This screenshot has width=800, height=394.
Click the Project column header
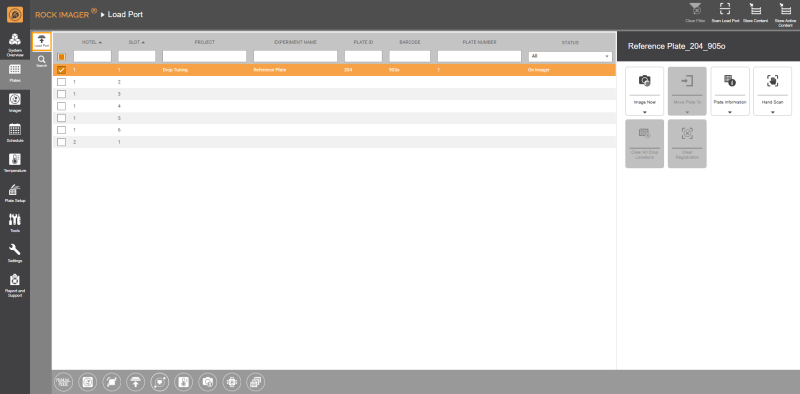(x=205, y=42)
